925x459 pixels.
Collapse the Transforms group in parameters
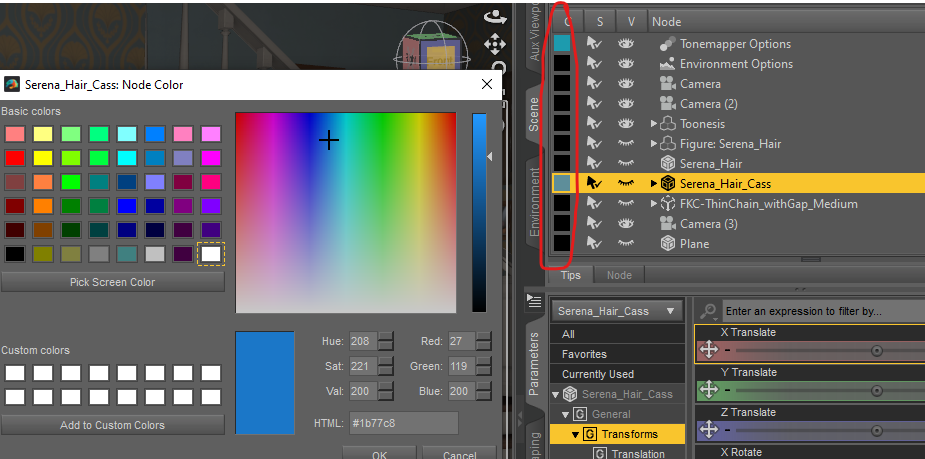tap(576, 434)
